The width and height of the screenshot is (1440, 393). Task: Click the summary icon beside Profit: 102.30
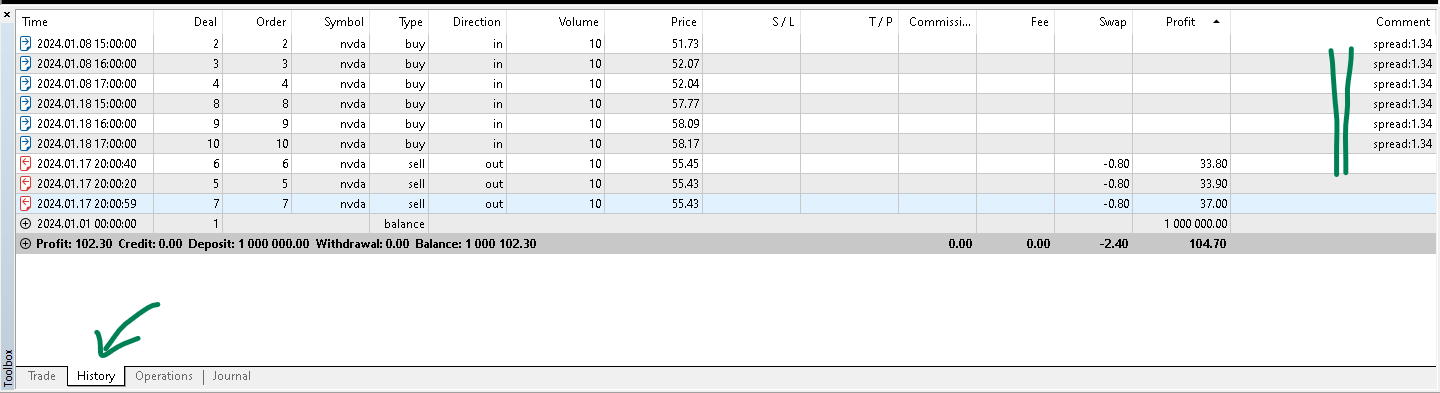26,244
